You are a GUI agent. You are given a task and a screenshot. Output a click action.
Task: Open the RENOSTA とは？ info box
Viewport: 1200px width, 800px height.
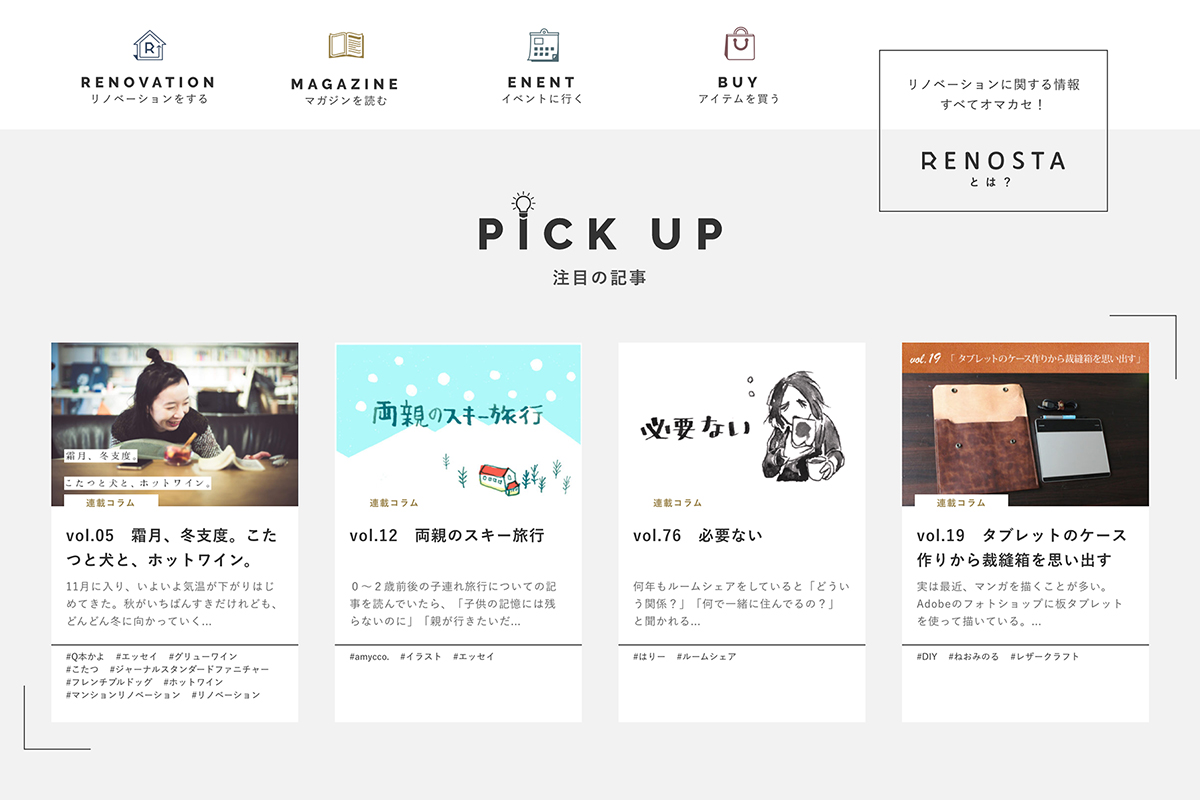pyautogui.click(x=993, y=130)
